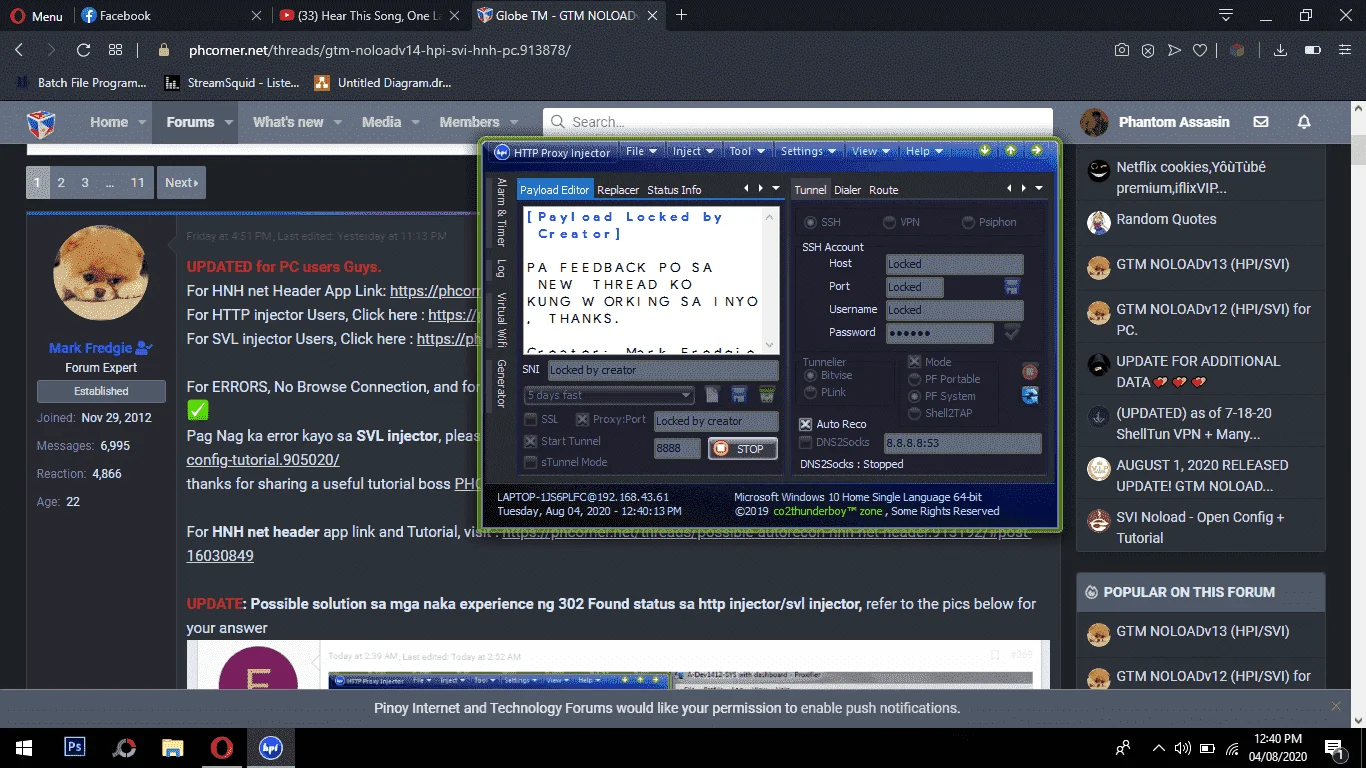
Task: Select the Psiphon radio button
Action: 968,222
